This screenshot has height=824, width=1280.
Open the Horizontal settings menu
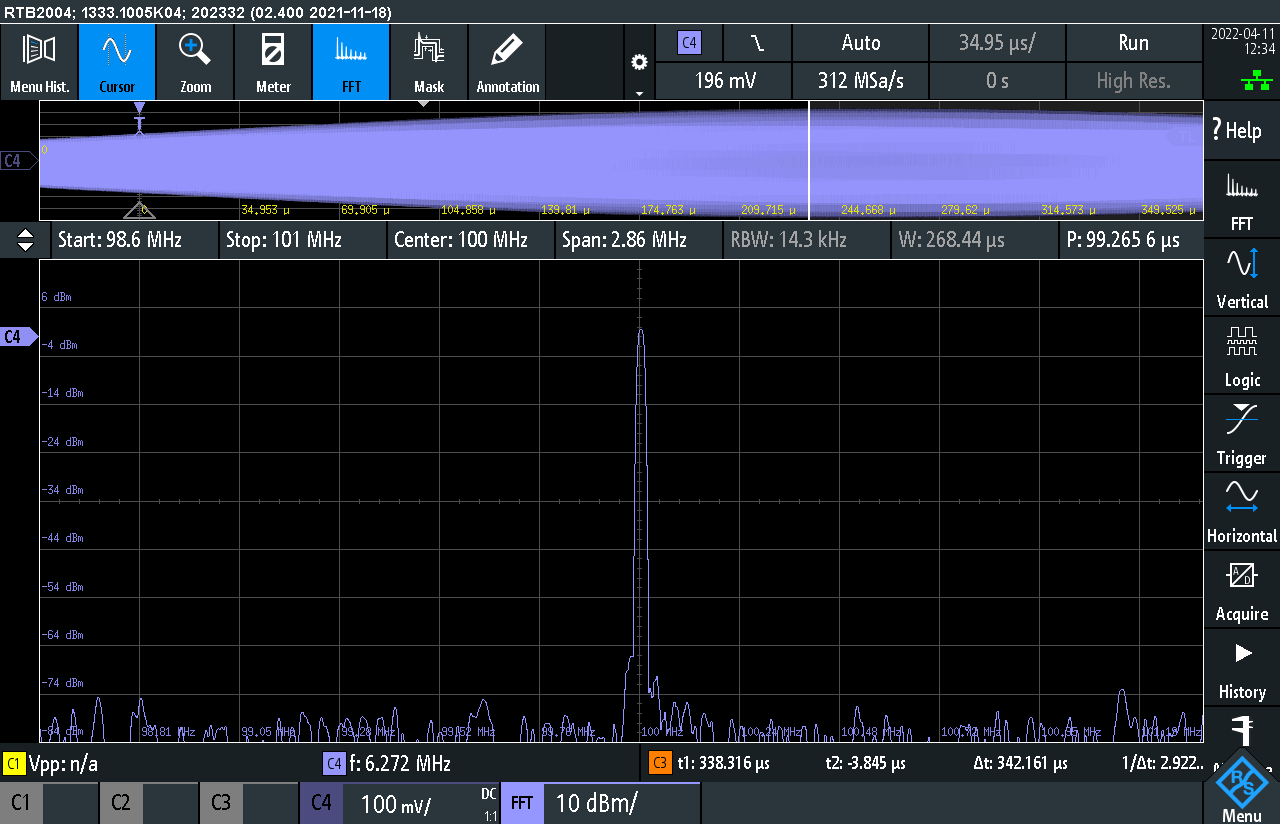coord(1242,514)
